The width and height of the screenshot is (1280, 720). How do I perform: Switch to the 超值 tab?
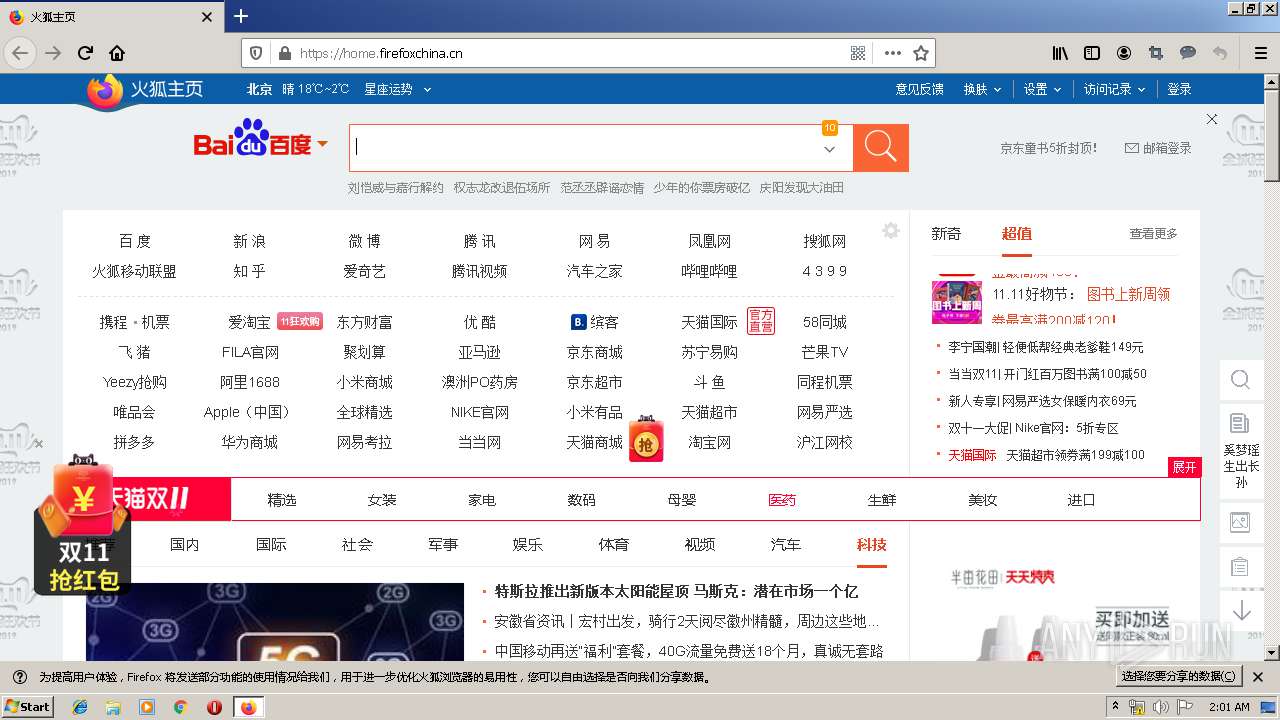tap(1016, 234)
